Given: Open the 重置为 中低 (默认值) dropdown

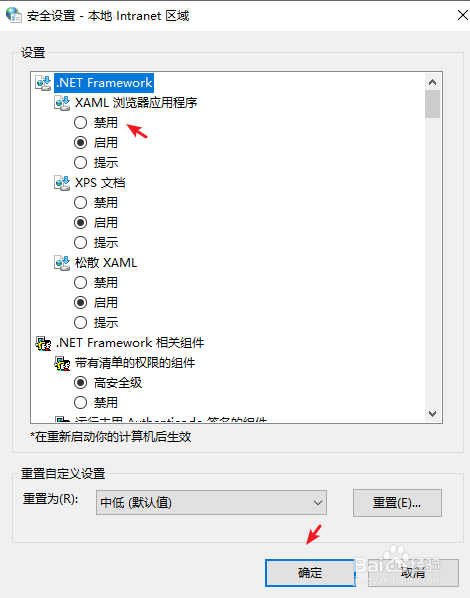Looking at the screenshot, I should [211, 503].
